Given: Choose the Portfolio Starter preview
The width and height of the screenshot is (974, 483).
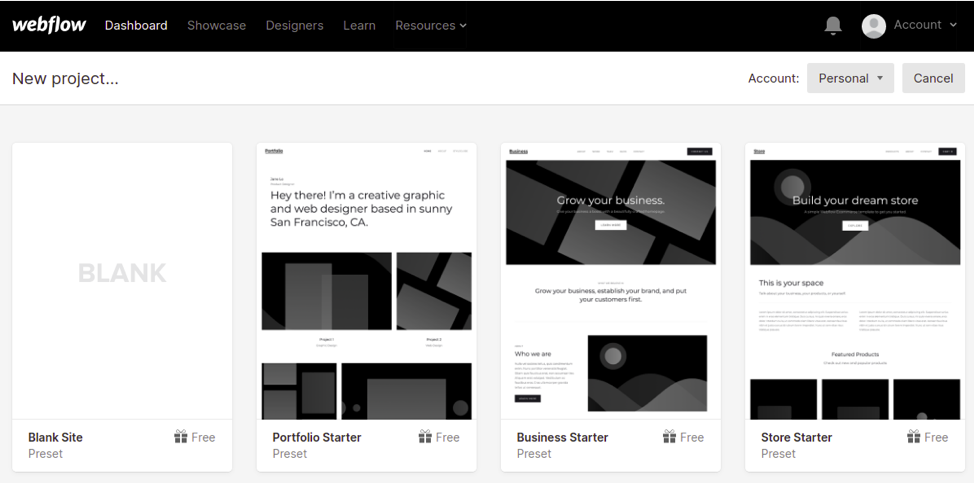Looking at the screenshot, I should (366, 281).
